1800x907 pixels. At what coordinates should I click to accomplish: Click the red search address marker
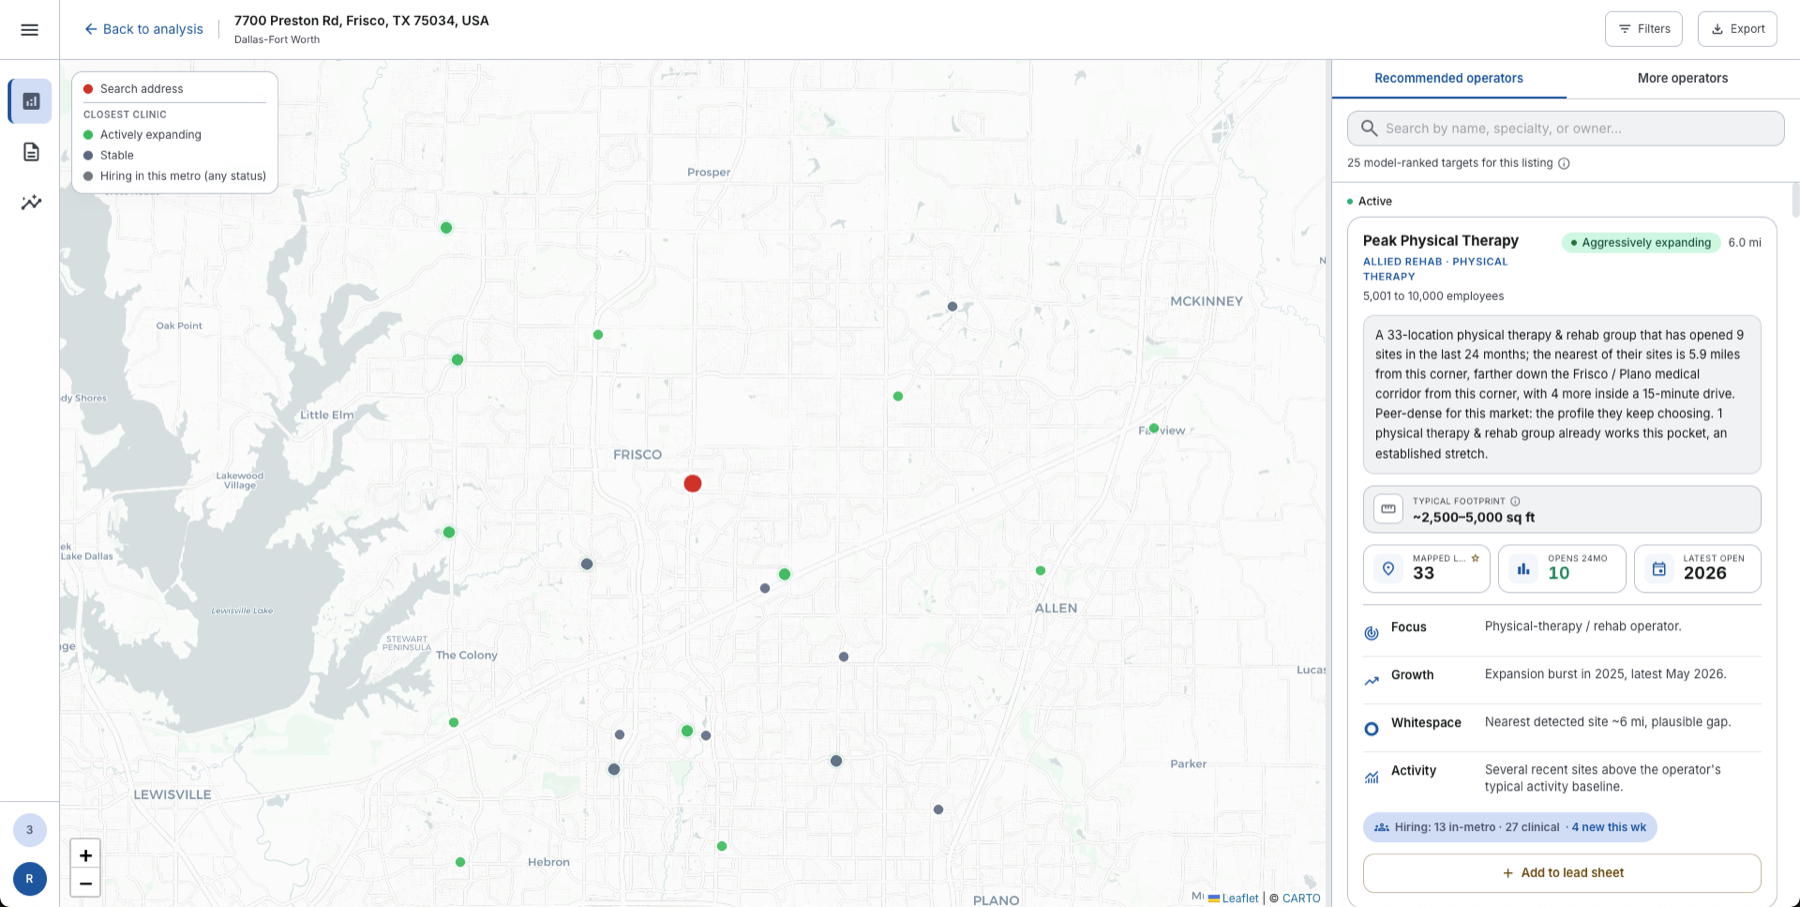coord(692,483)
